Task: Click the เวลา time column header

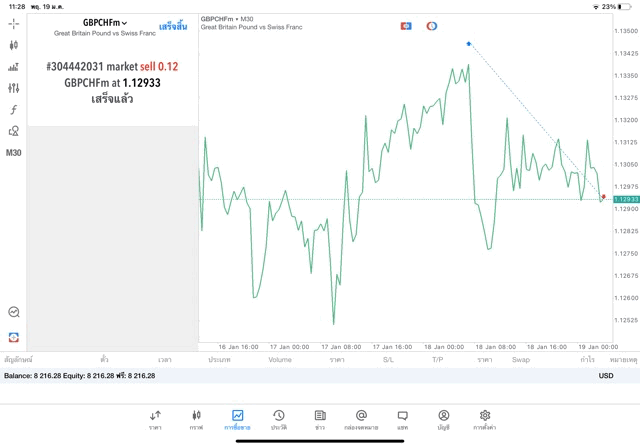Action: click(x=165, y=360)
